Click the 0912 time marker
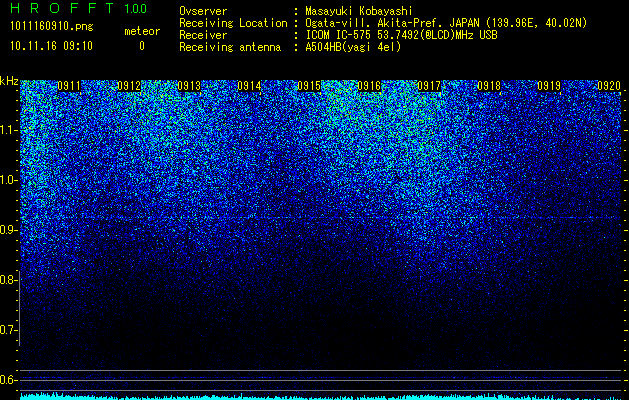The height and width of the screenshot is (400, 629). 129,86
